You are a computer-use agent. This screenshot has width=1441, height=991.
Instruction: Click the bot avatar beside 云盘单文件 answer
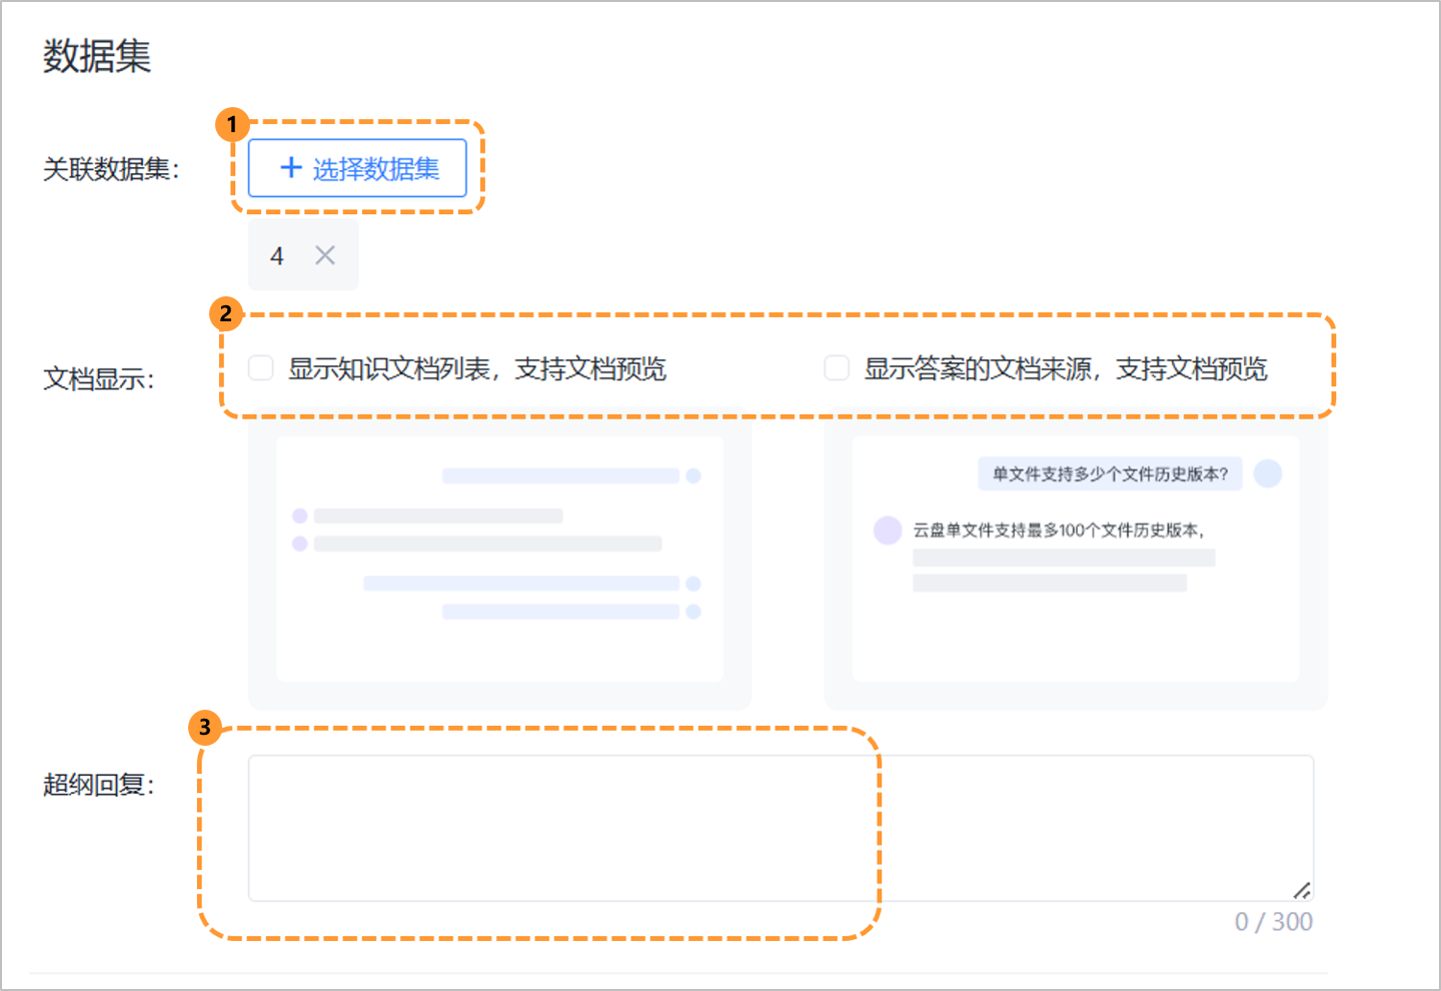888,530
